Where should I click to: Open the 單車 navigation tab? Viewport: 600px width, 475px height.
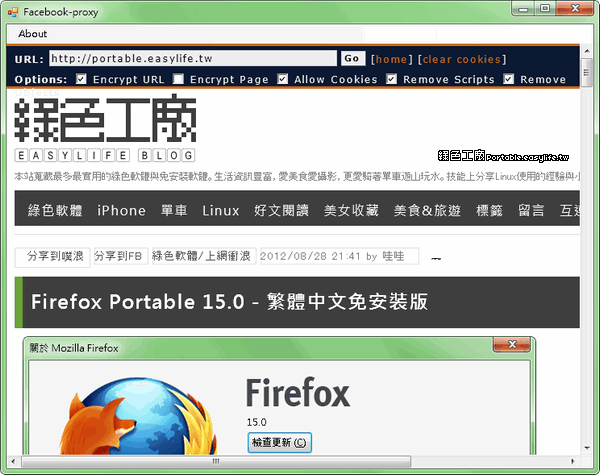(x=174, y=211)
